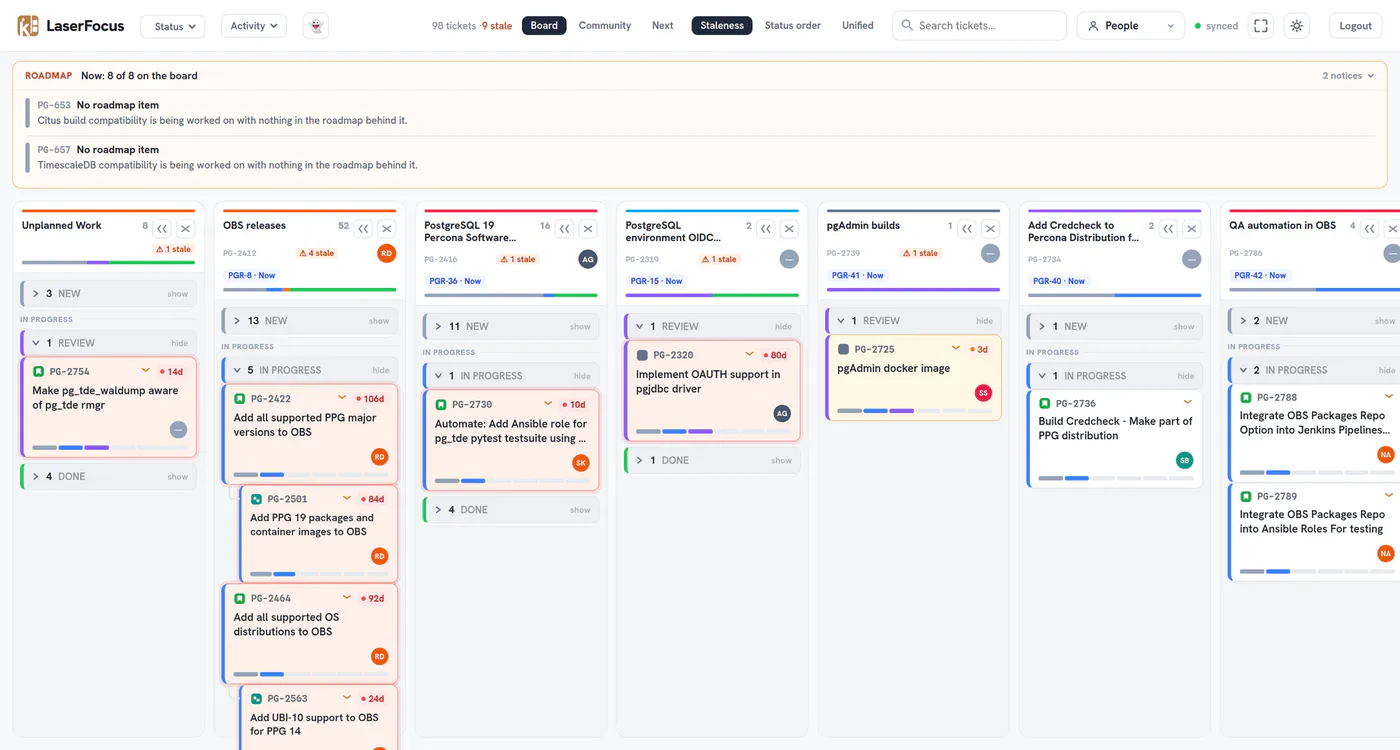Toggle the Board view option
Screen dimensions: 1400x750
pos(544,26)
